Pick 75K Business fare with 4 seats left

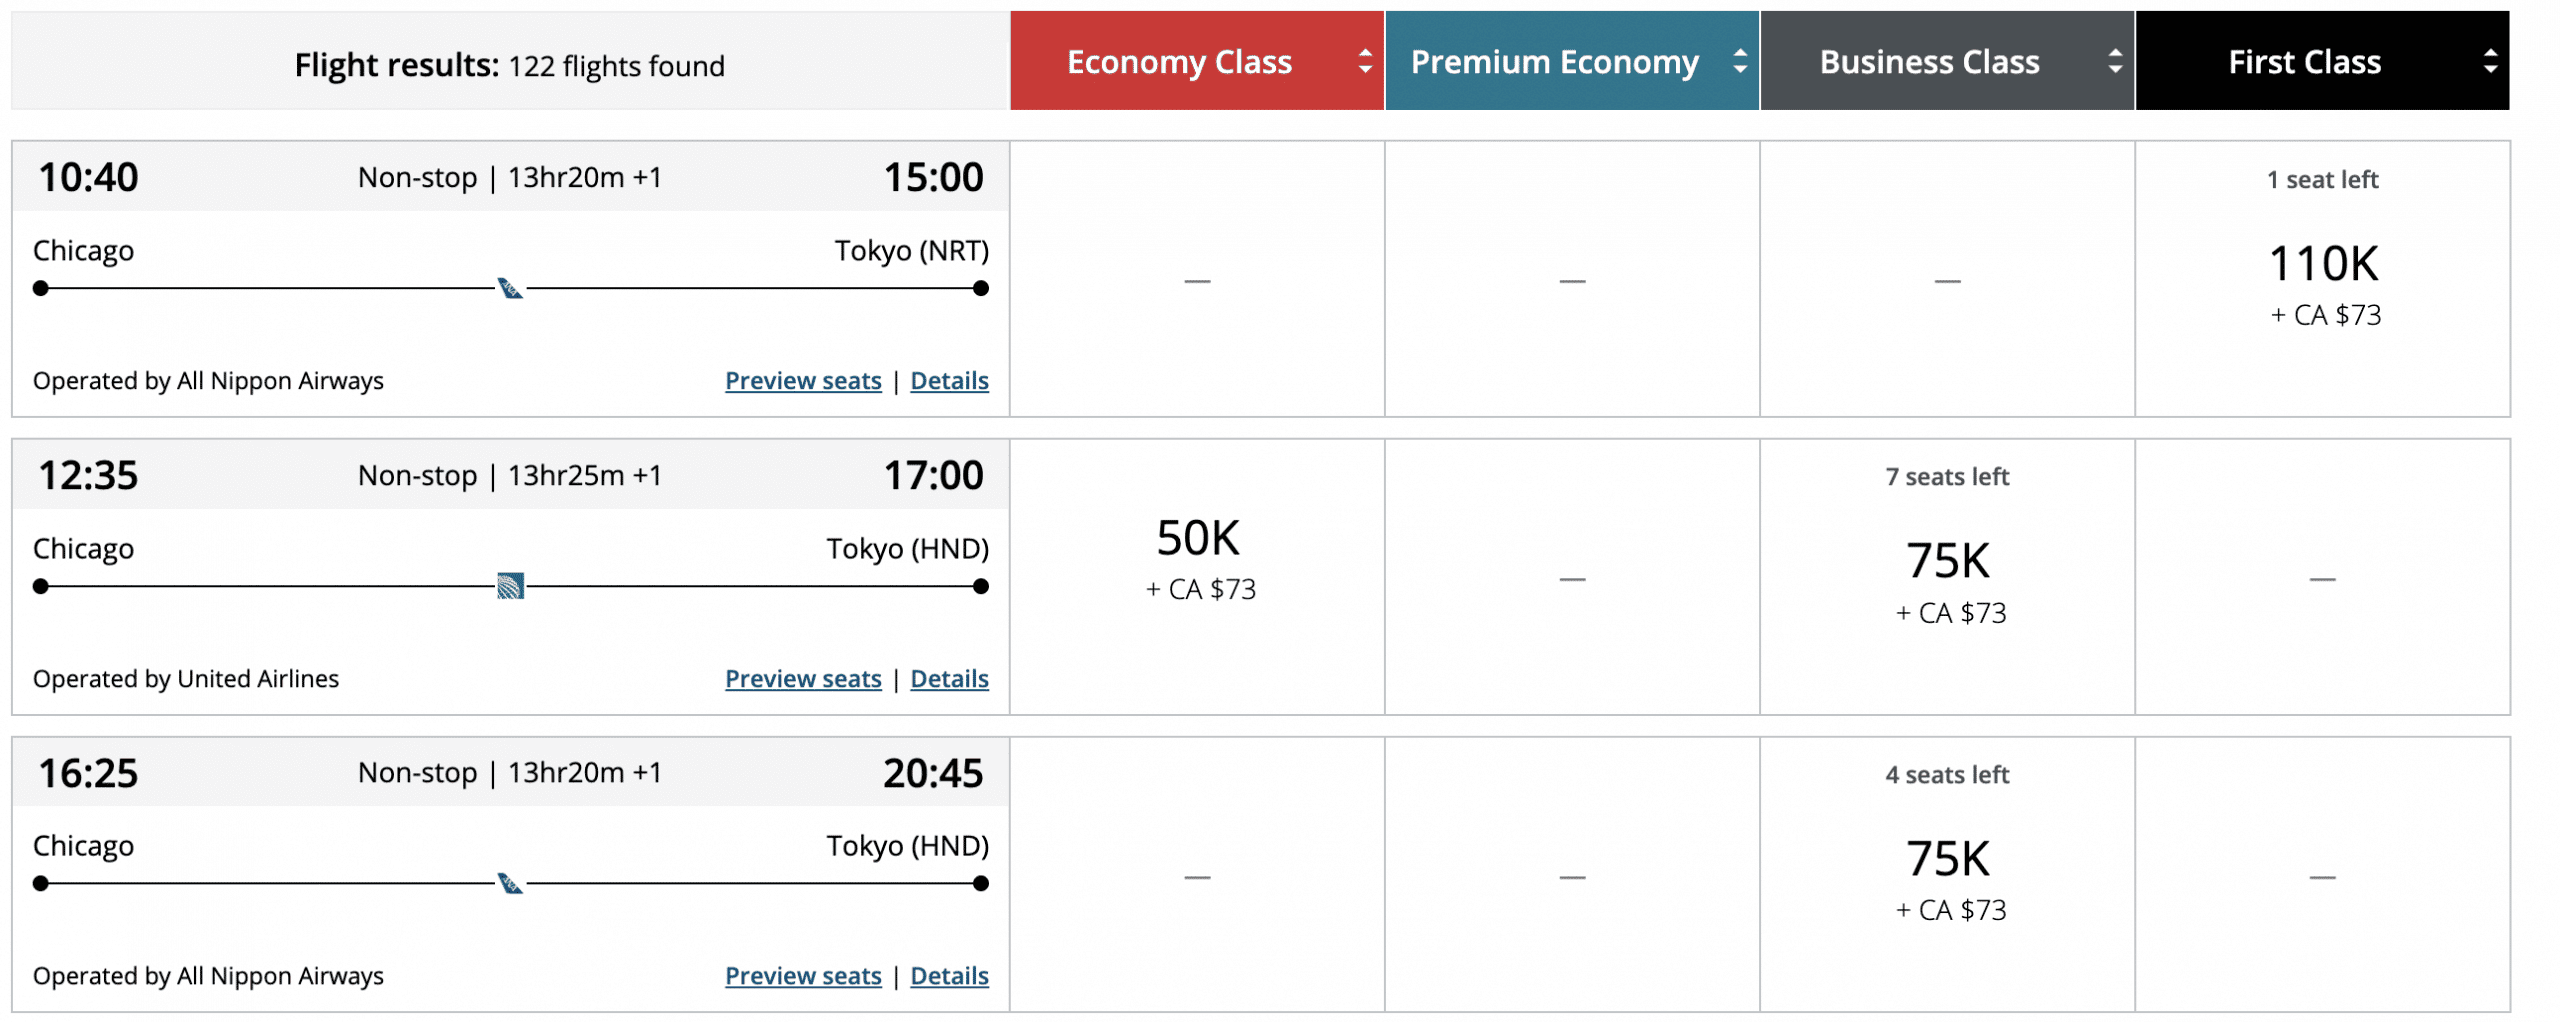coord(1947,860)
